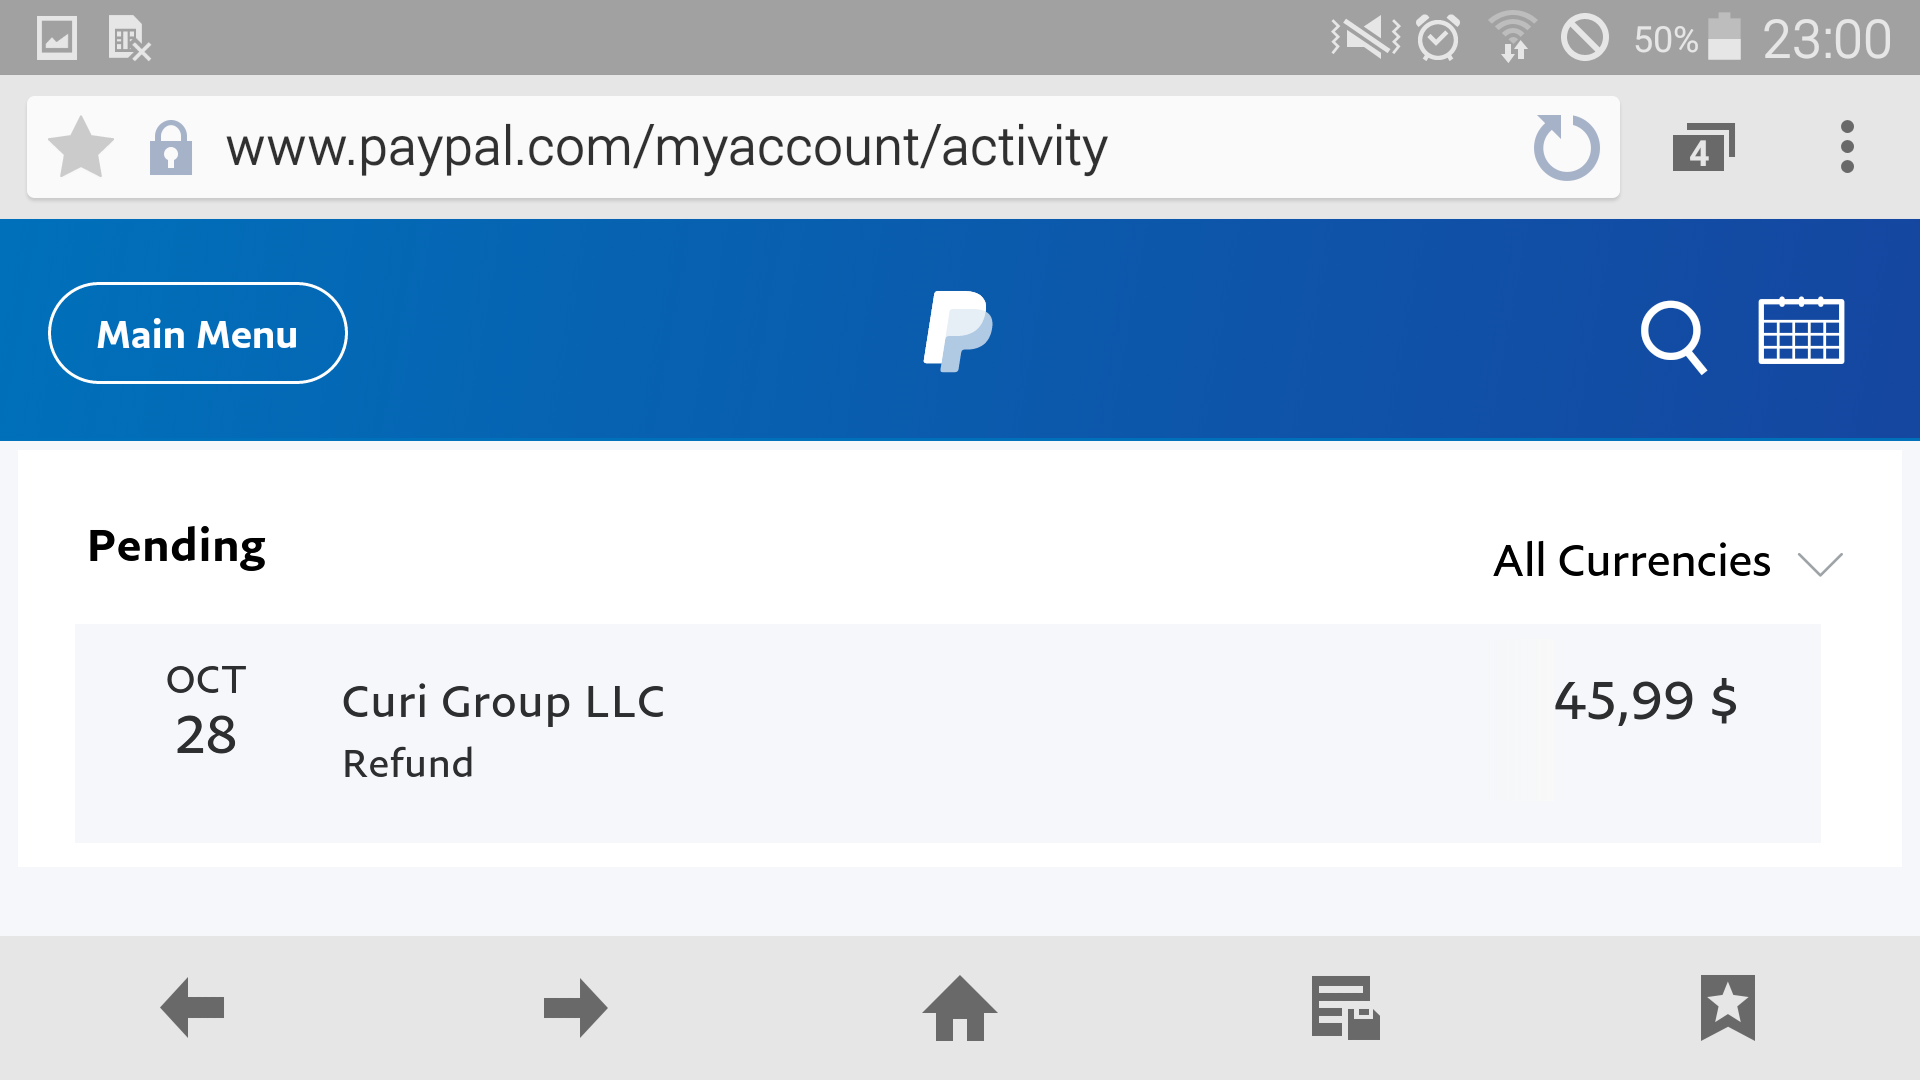Select the OCT 28 transaction date
Viewport: 1920px width, 1080px height.
[206, 710]
